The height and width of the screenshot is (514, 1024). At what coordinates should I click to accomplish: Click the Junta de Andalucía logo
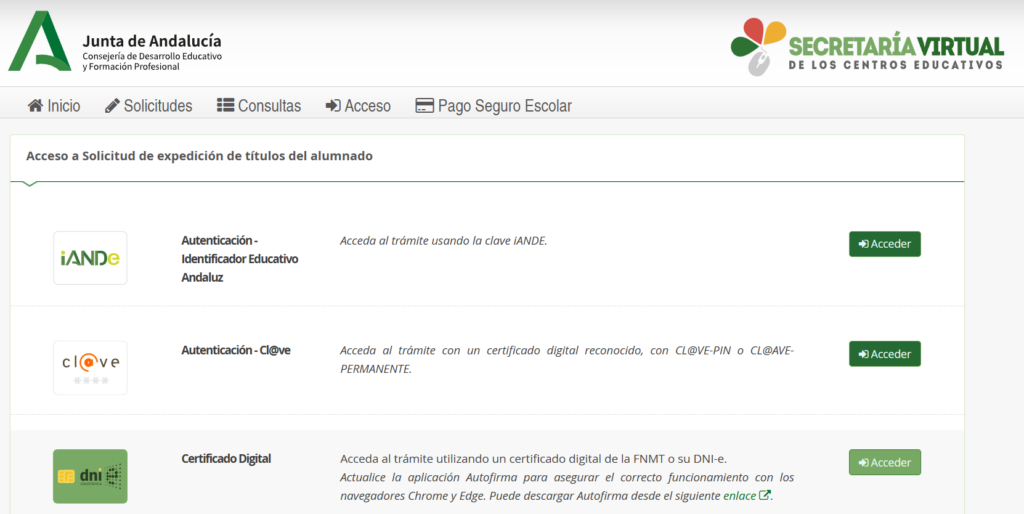(115, 41)
